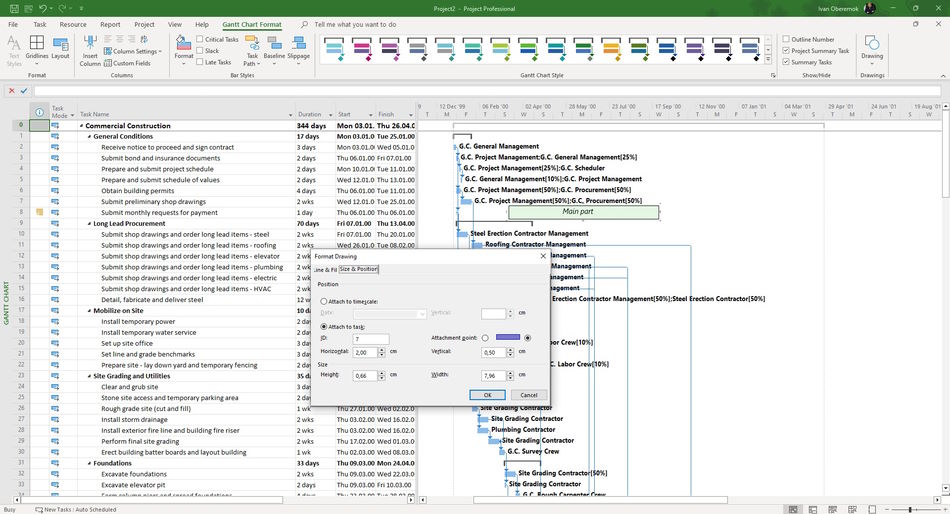Enable the Late Tasks checkbox
950x514 pixels.
200,62
